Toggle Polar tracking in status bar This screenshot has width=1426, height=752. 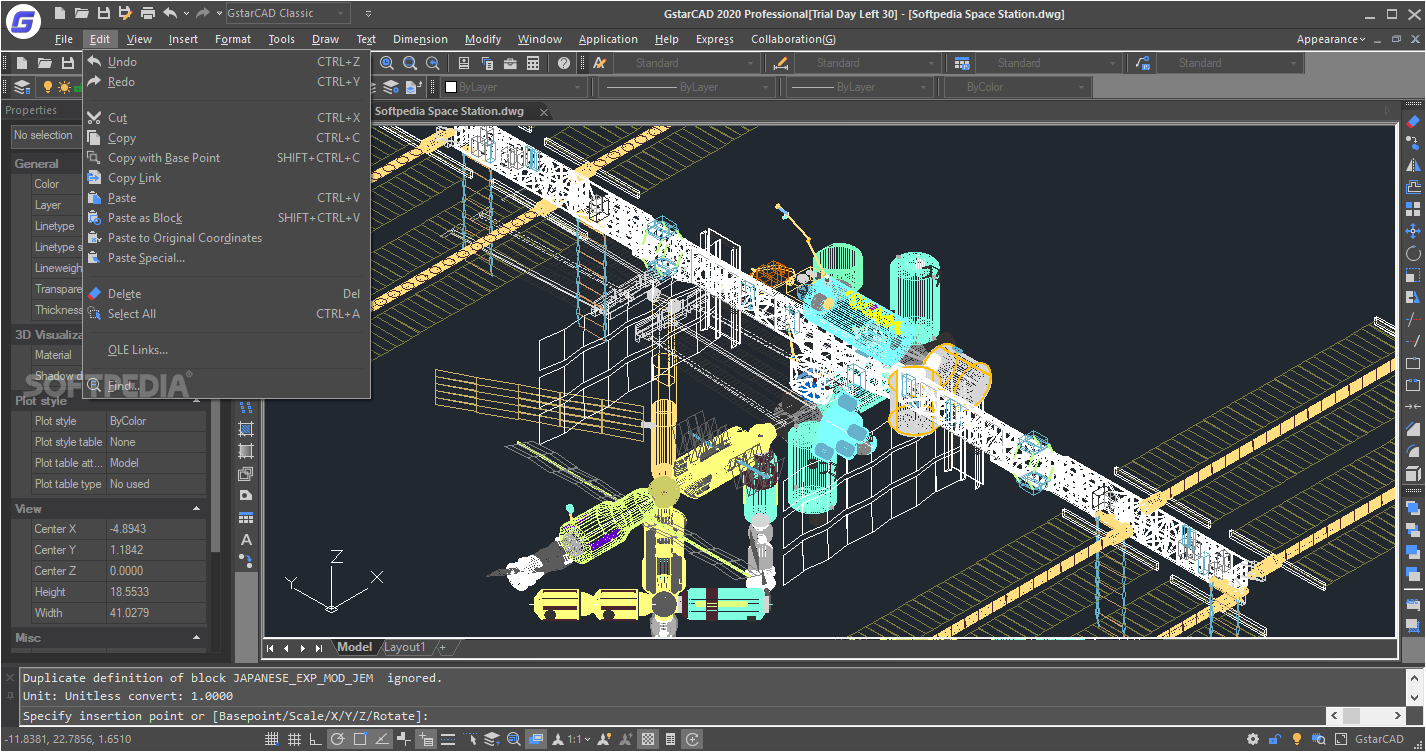pyautogui.click(x=338, y=740)
